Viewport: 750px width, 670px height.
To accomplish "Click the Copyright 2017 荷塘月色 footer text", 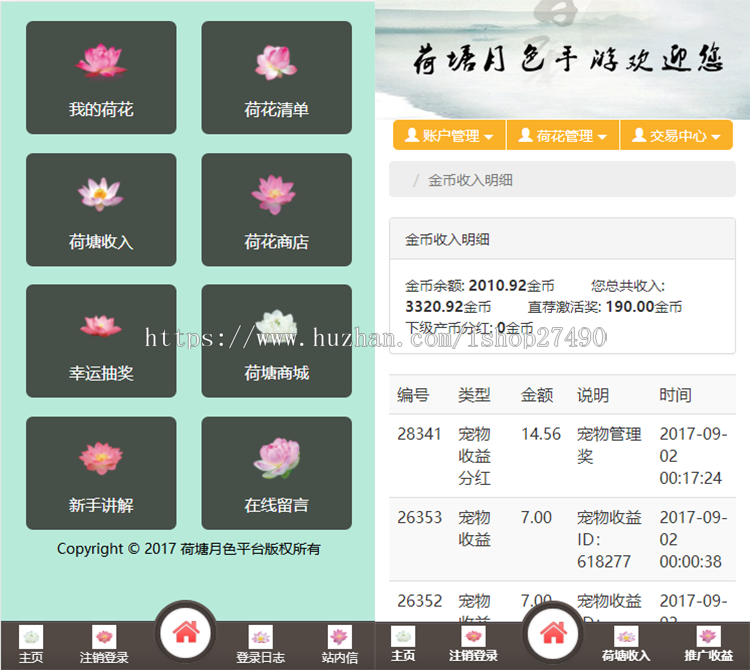I will click(188, 549).
